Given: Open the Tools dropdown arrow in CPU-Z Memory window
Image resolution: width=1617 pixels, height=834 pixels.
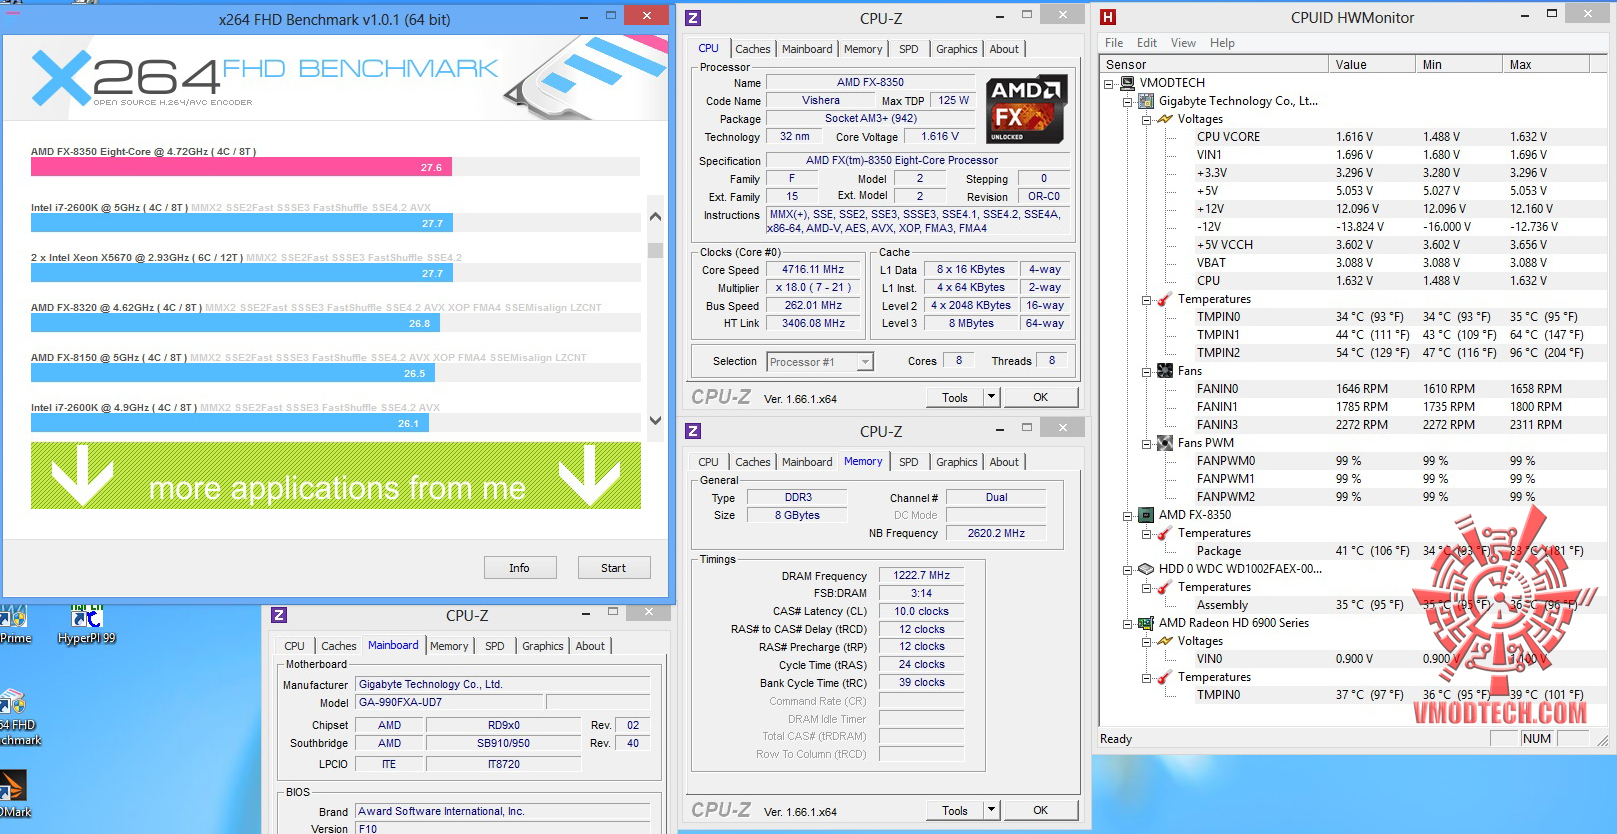Looking at the screenshot, I should click(x=991, y=810).
